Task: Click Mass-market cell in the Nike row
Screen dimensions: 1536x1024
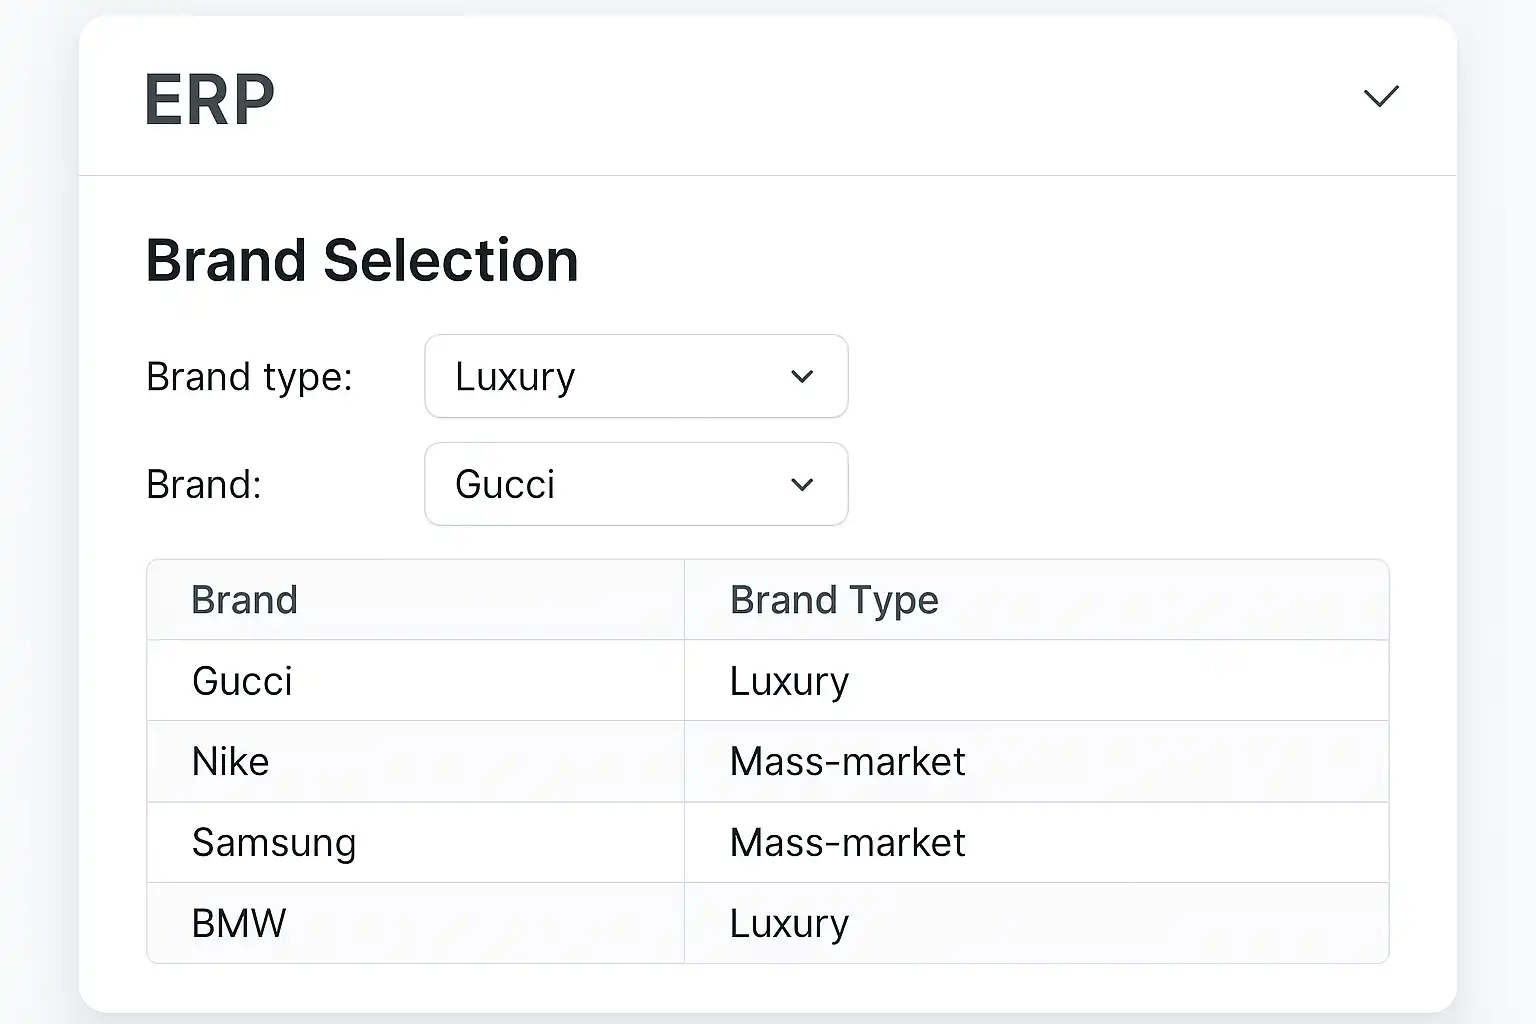Action: pos(847,762)
